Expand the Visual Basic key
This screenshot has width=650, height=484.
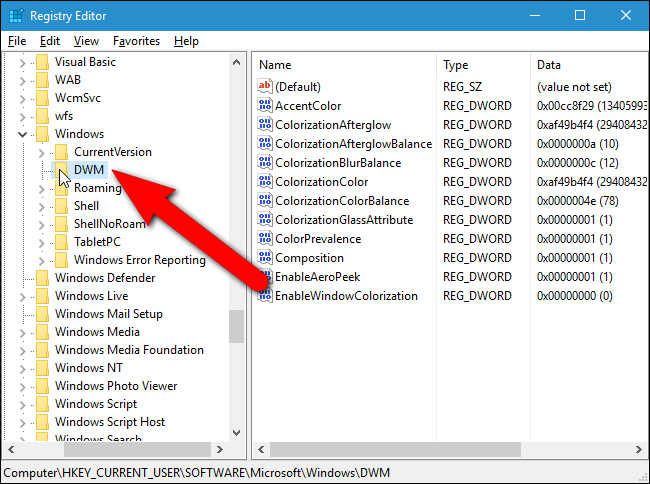22,63
